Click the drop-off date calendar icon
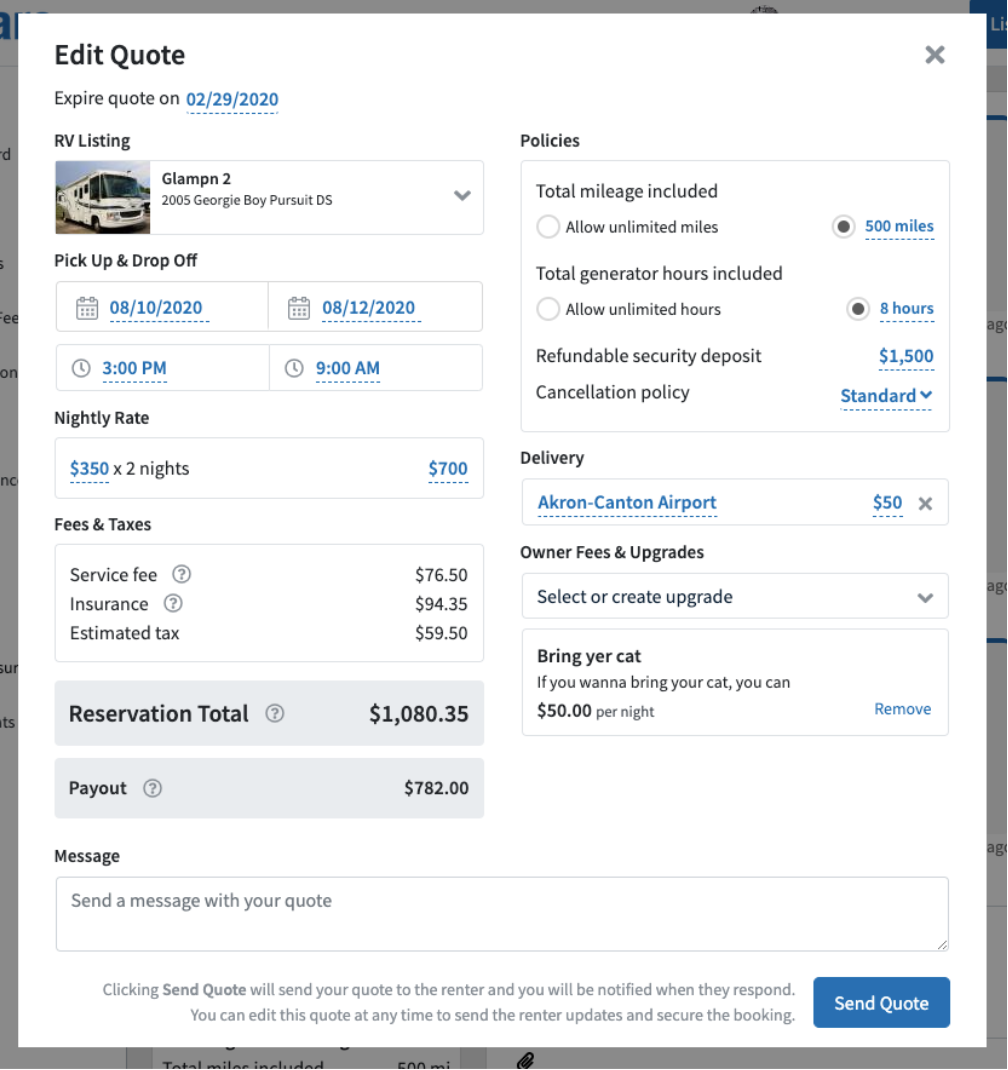This screenshot has width=1008, height=1070. coord(299,308)
